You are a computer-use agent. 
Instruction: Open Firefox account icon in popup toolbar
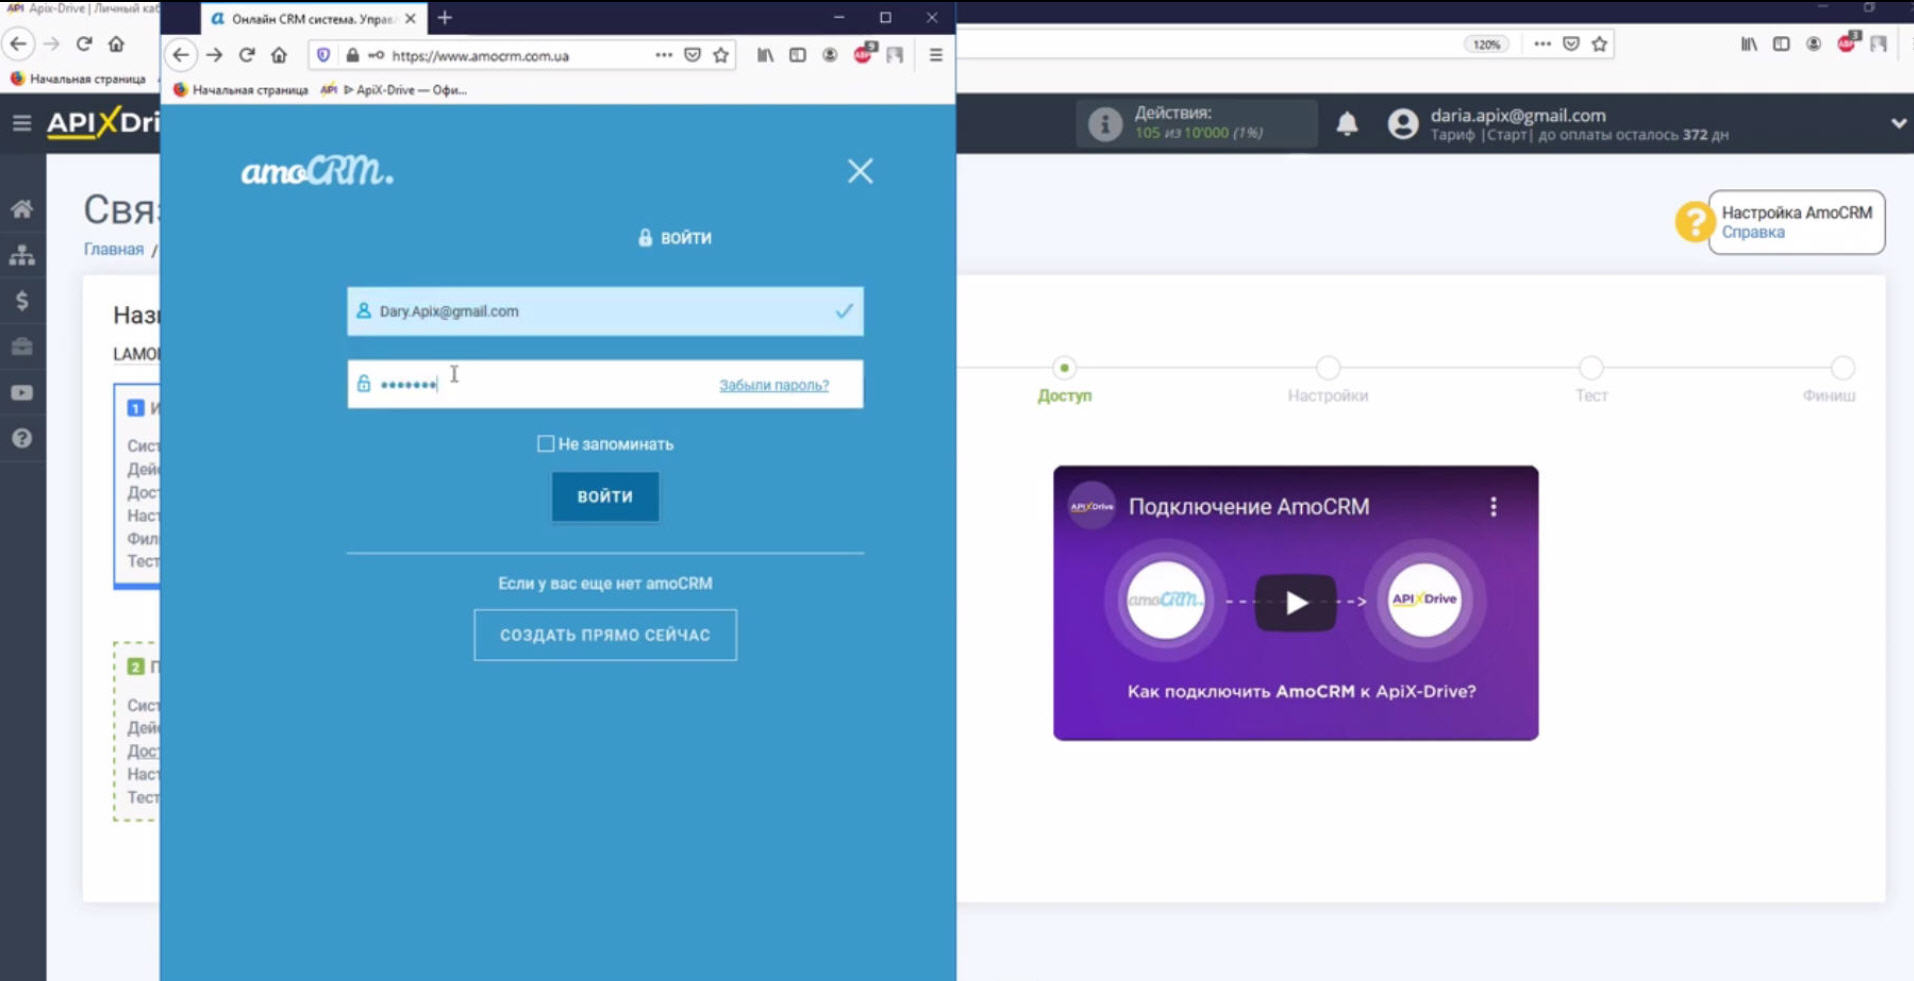click(x=830, y=55)
